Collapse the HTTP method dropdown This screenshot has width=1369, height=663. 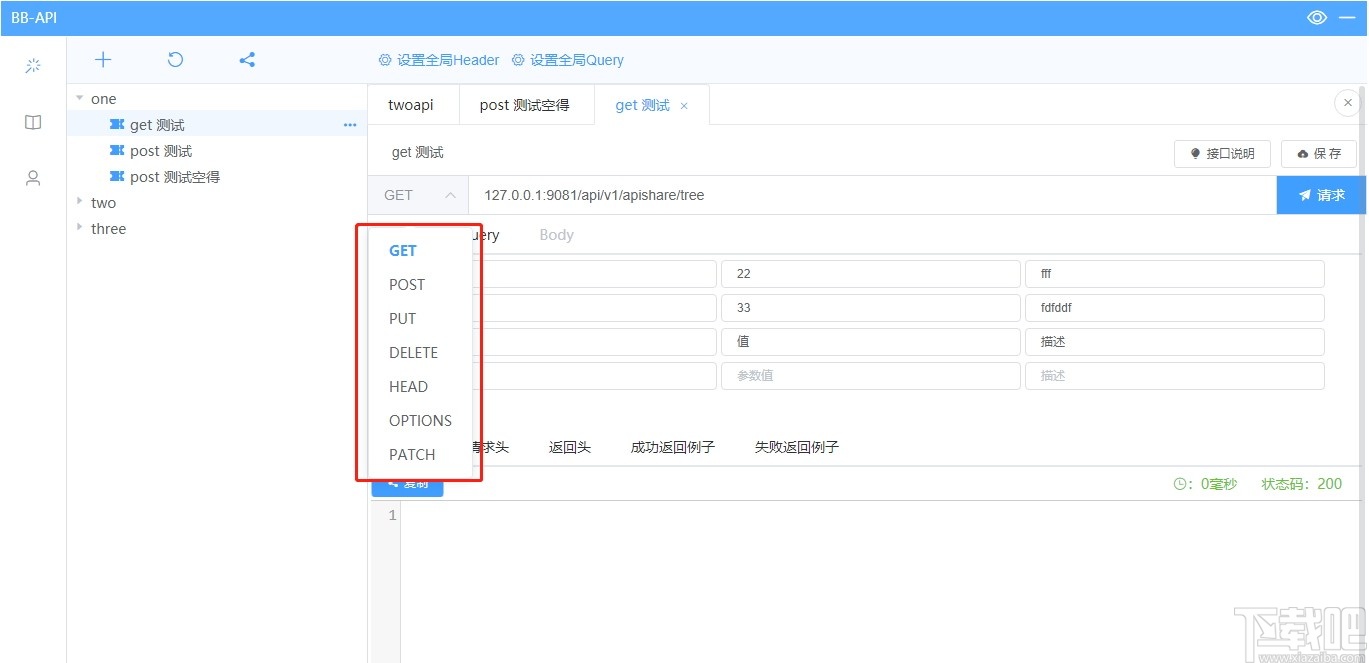point(449,195)
